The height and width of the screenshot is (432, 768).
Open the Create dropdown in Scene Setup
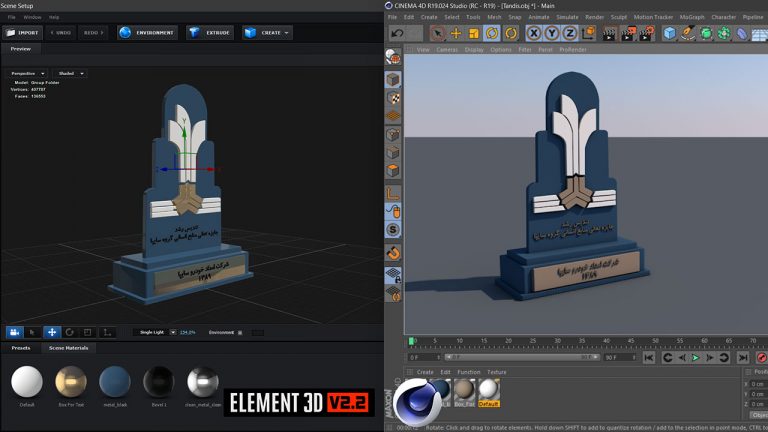tap(267, 33)
